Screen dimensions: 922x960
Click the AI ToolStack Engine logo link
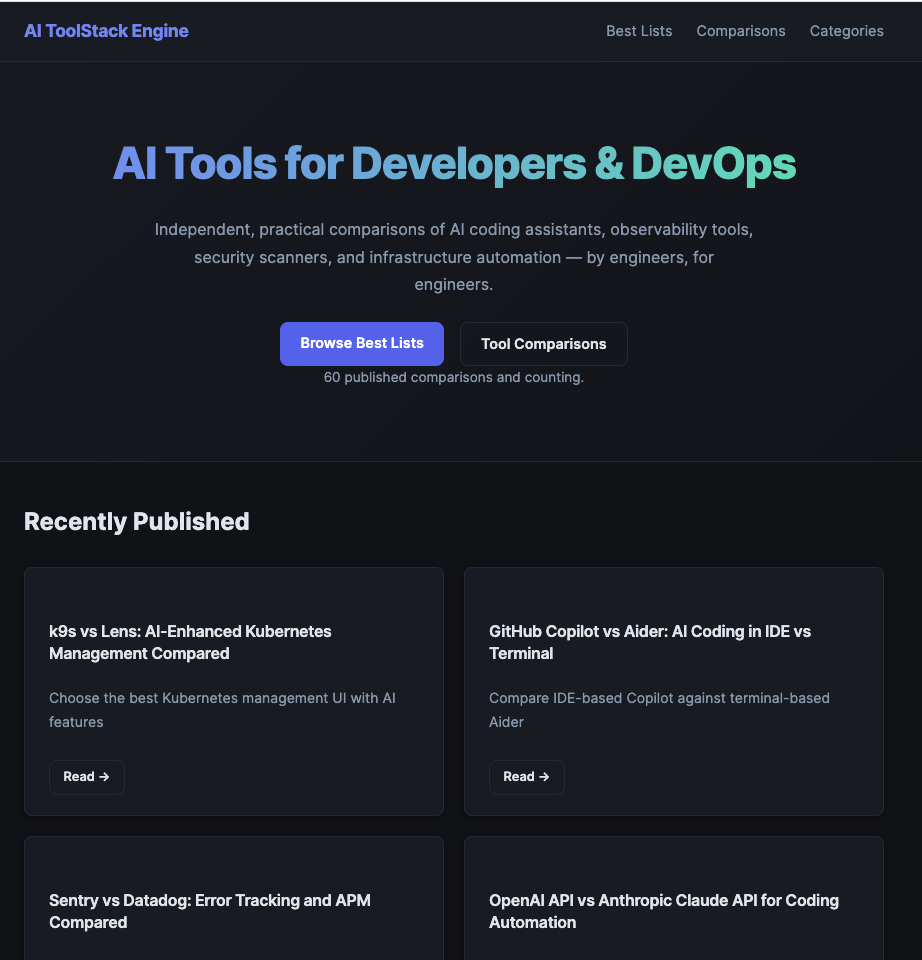point(106,31)
